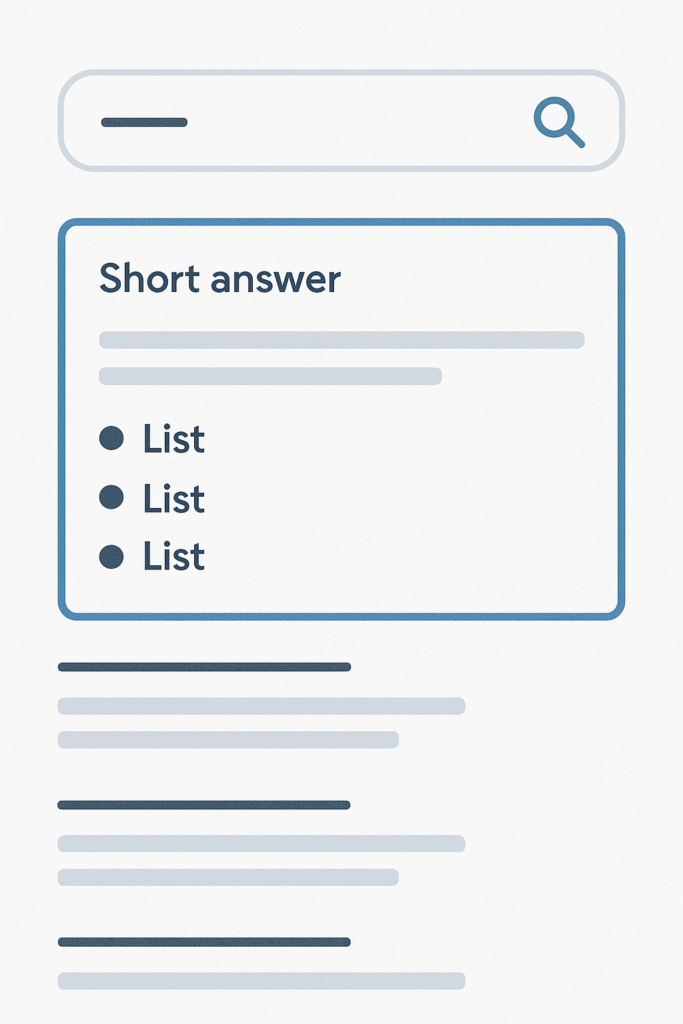
Task: Open the first "List" item text
Action: (x=174, y=438)
